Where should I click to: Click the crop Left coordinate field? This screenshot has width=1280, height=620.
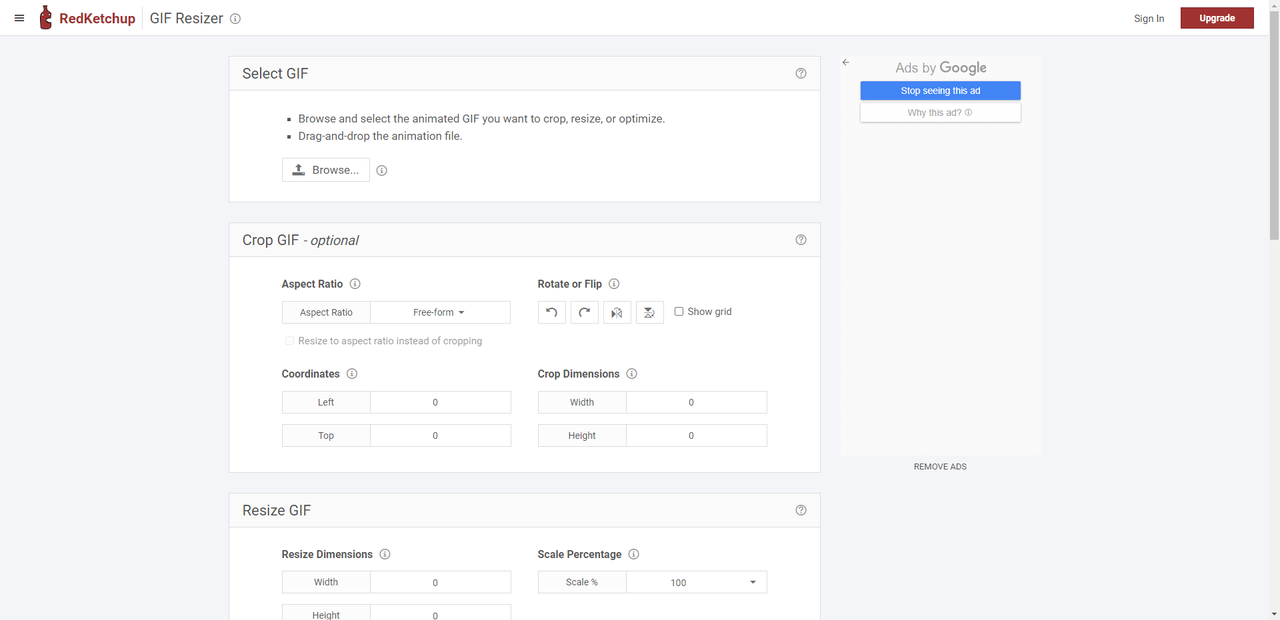[x=440, y=402]
